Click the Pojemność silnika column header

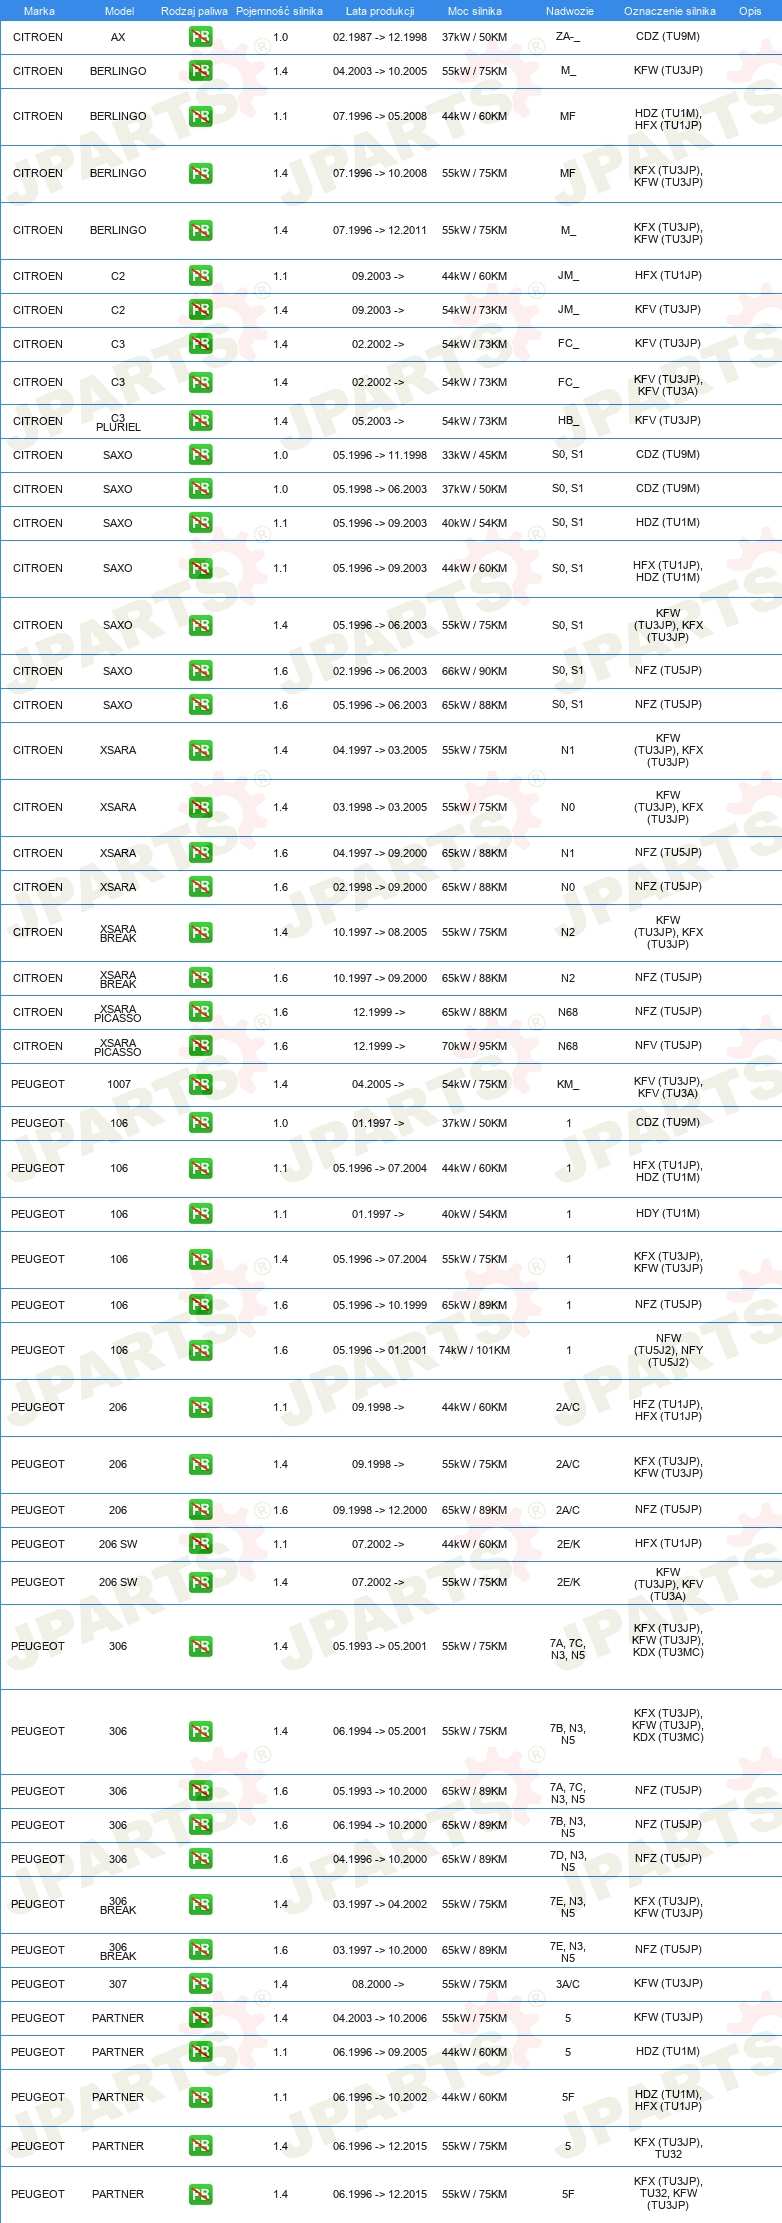(x=280, y=11)
